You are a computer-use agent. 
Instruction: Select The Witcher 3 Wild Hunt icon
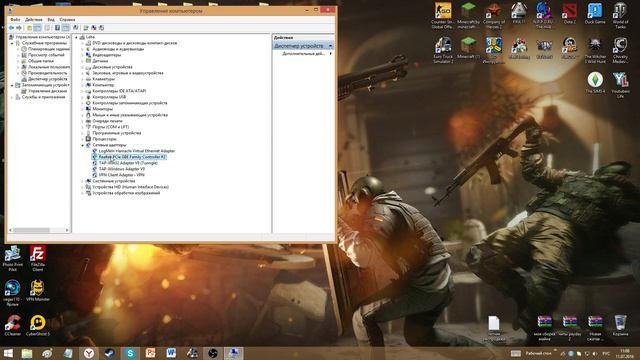595,50
